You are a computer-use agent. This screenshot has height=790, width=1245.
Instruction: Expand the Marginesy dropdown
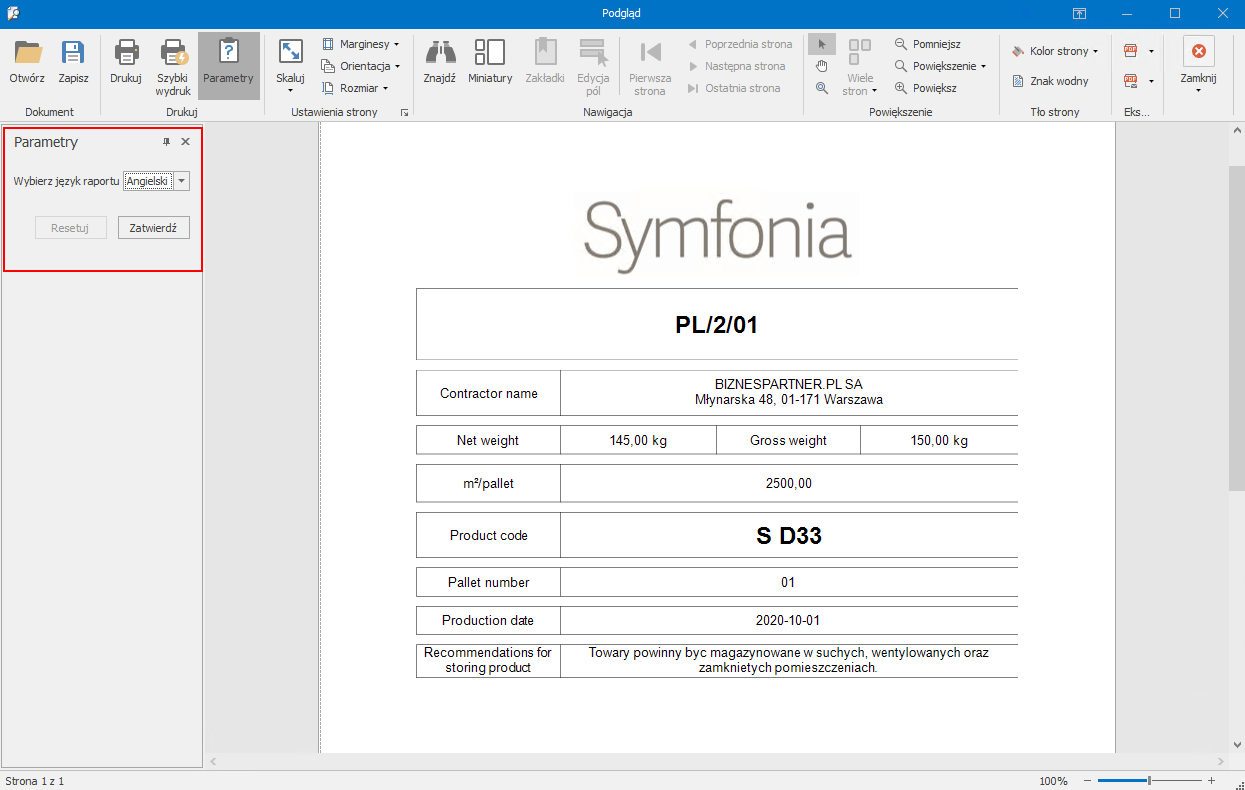coord(361,44)
